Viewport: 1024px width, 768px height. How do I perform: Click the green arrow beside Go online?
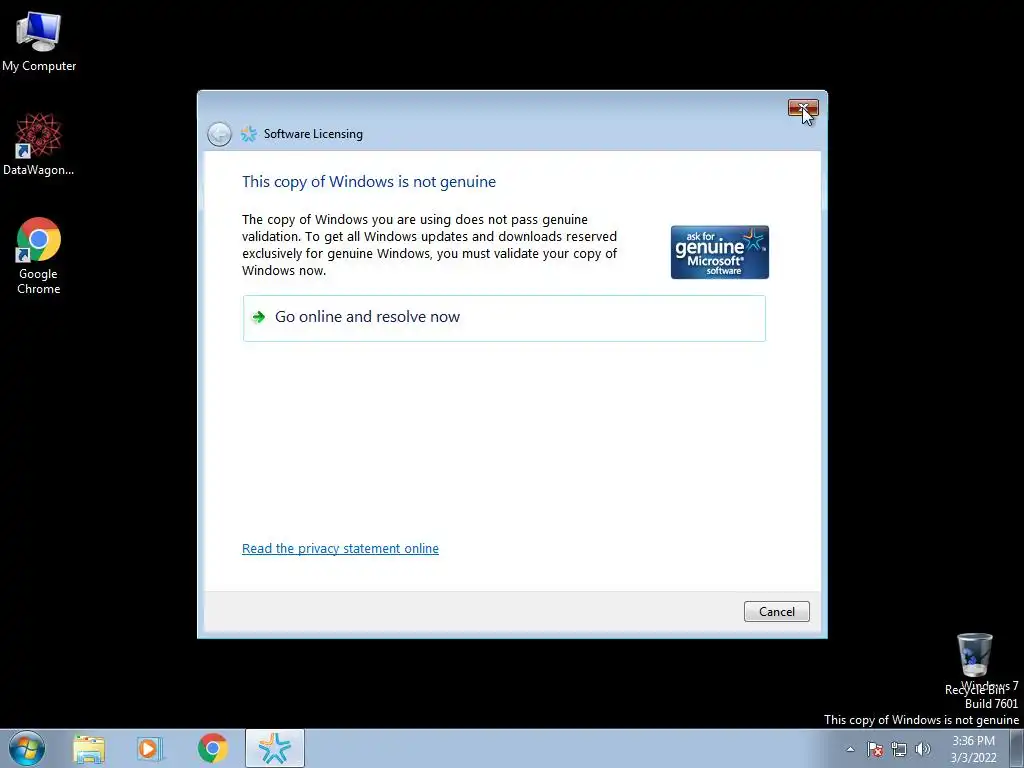coord(259,317)
